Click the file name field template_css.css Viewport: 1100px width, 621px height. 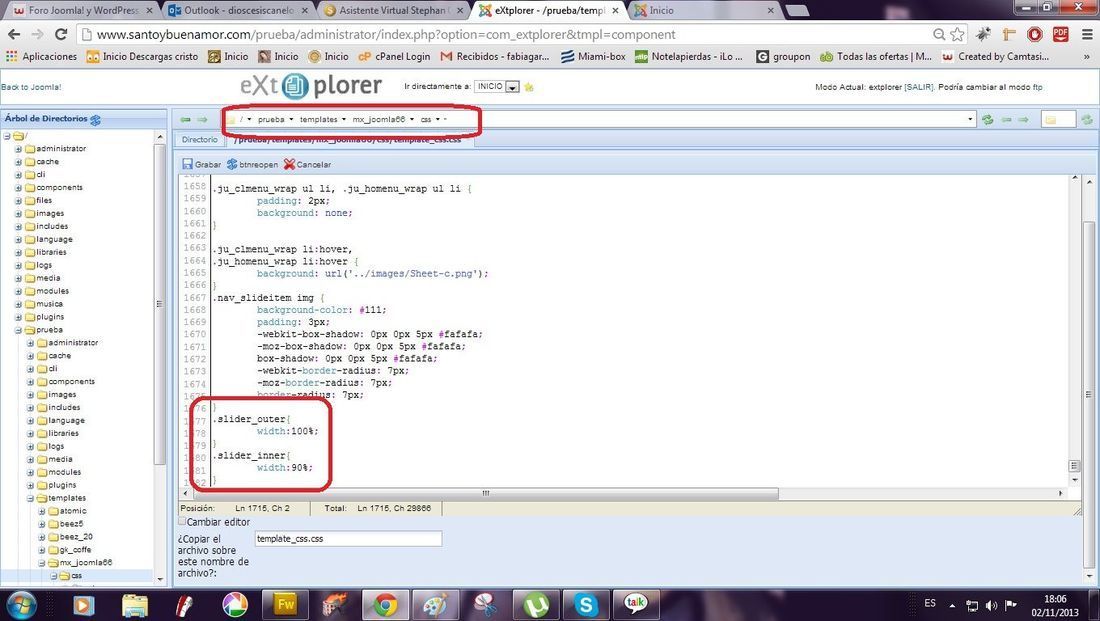[348, 539]
